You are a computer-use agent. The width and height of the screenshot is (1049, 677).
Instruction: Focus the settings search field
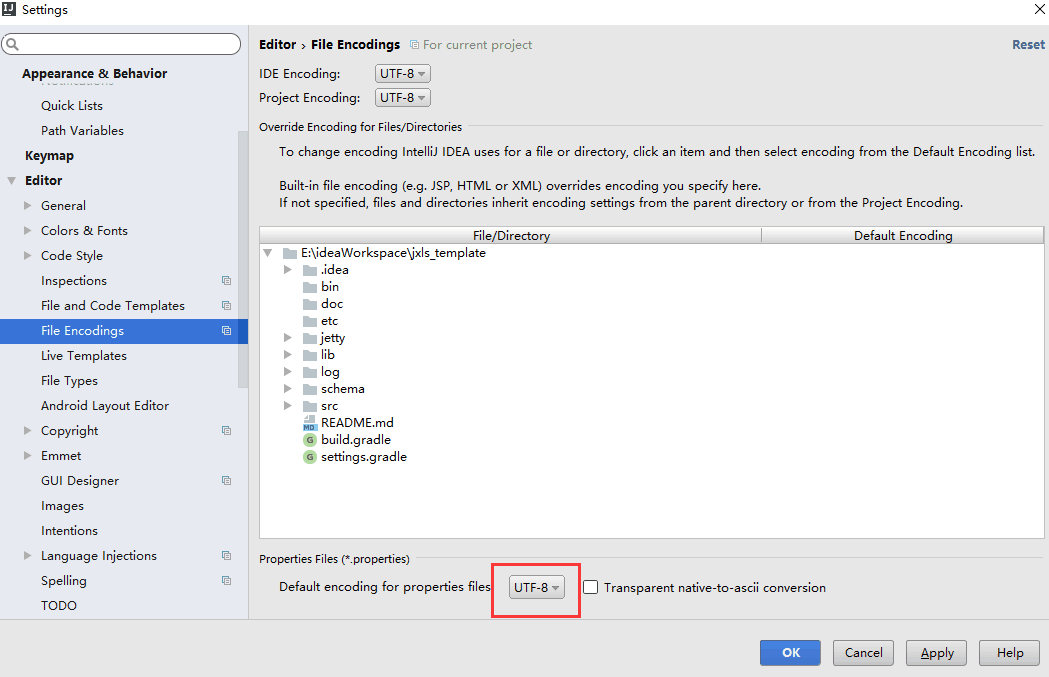(121, 44)
